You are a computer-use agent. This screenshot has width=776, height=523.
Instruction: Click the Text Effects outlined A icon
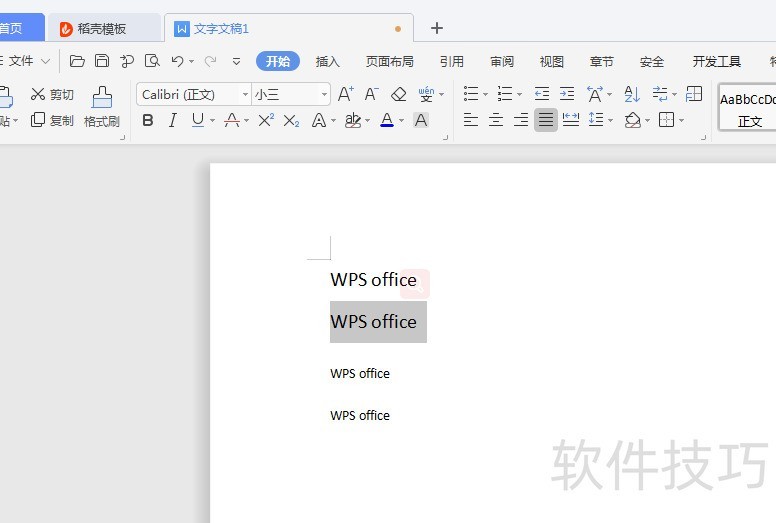tap(319, 120)
